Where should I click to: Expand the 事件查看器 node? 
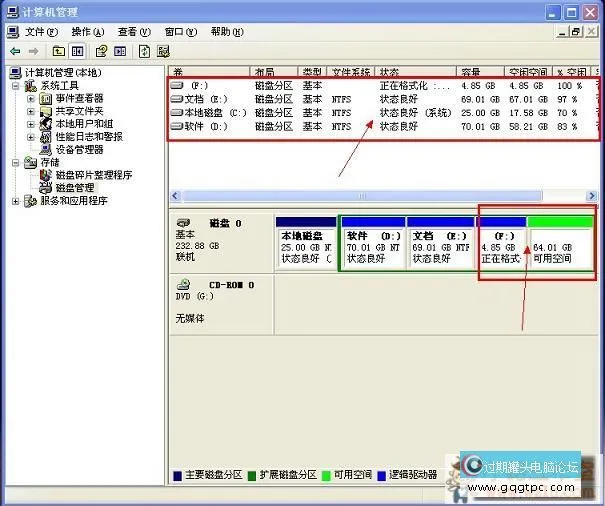pyautogui.click(x=30, y=99)
